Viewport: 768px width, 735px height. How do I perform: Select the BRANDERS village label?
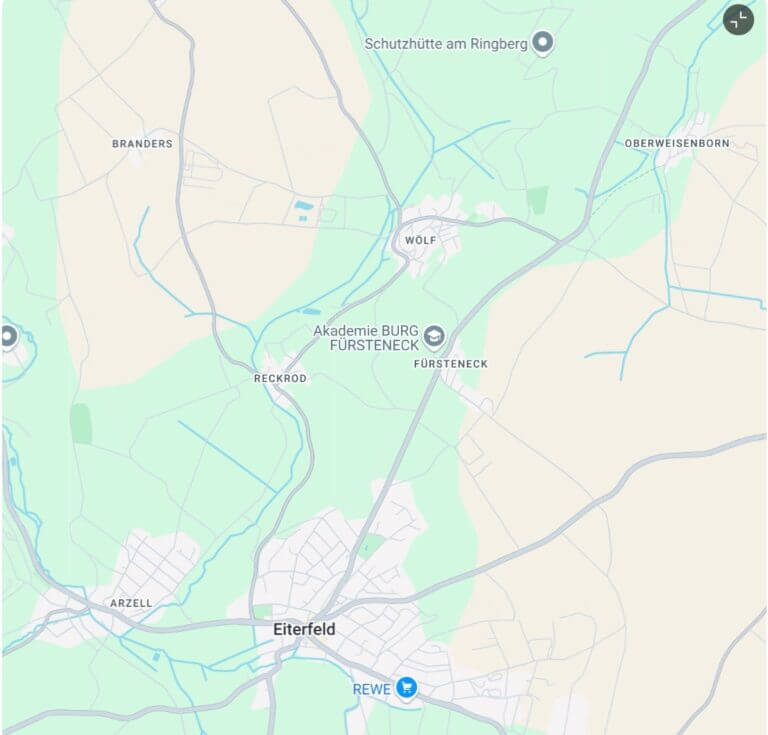tap(143, 144)
